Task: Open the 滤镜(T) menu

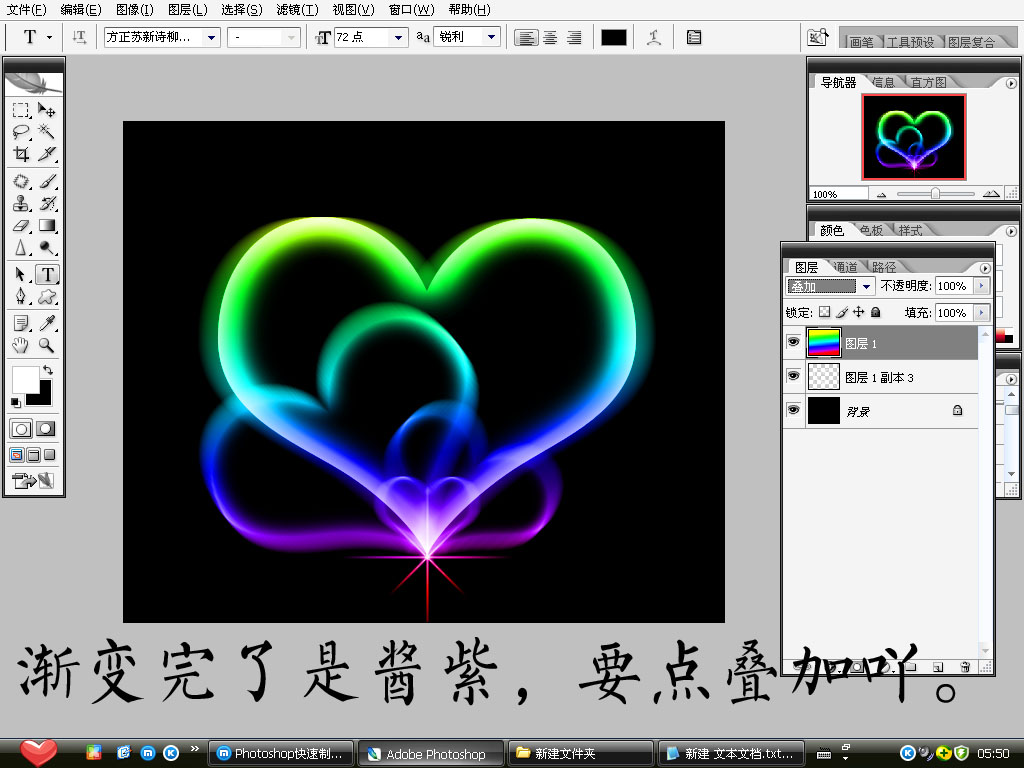Action: (x=297, y=10)
